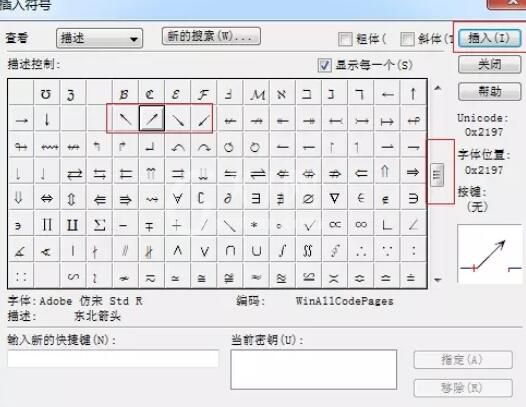Click the northeast arrow preview image

pyautogui.click(x=490, y=254)
